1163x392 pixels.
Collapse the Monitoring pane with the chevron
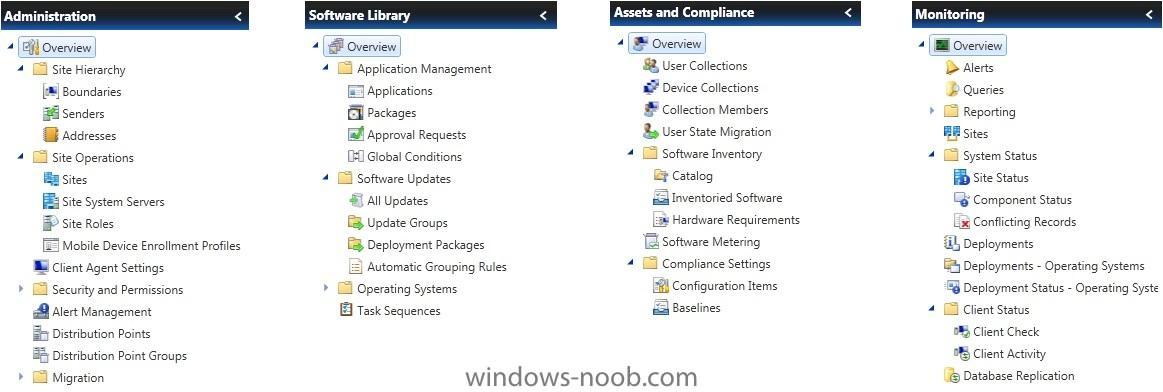[x=1150, y=14]
